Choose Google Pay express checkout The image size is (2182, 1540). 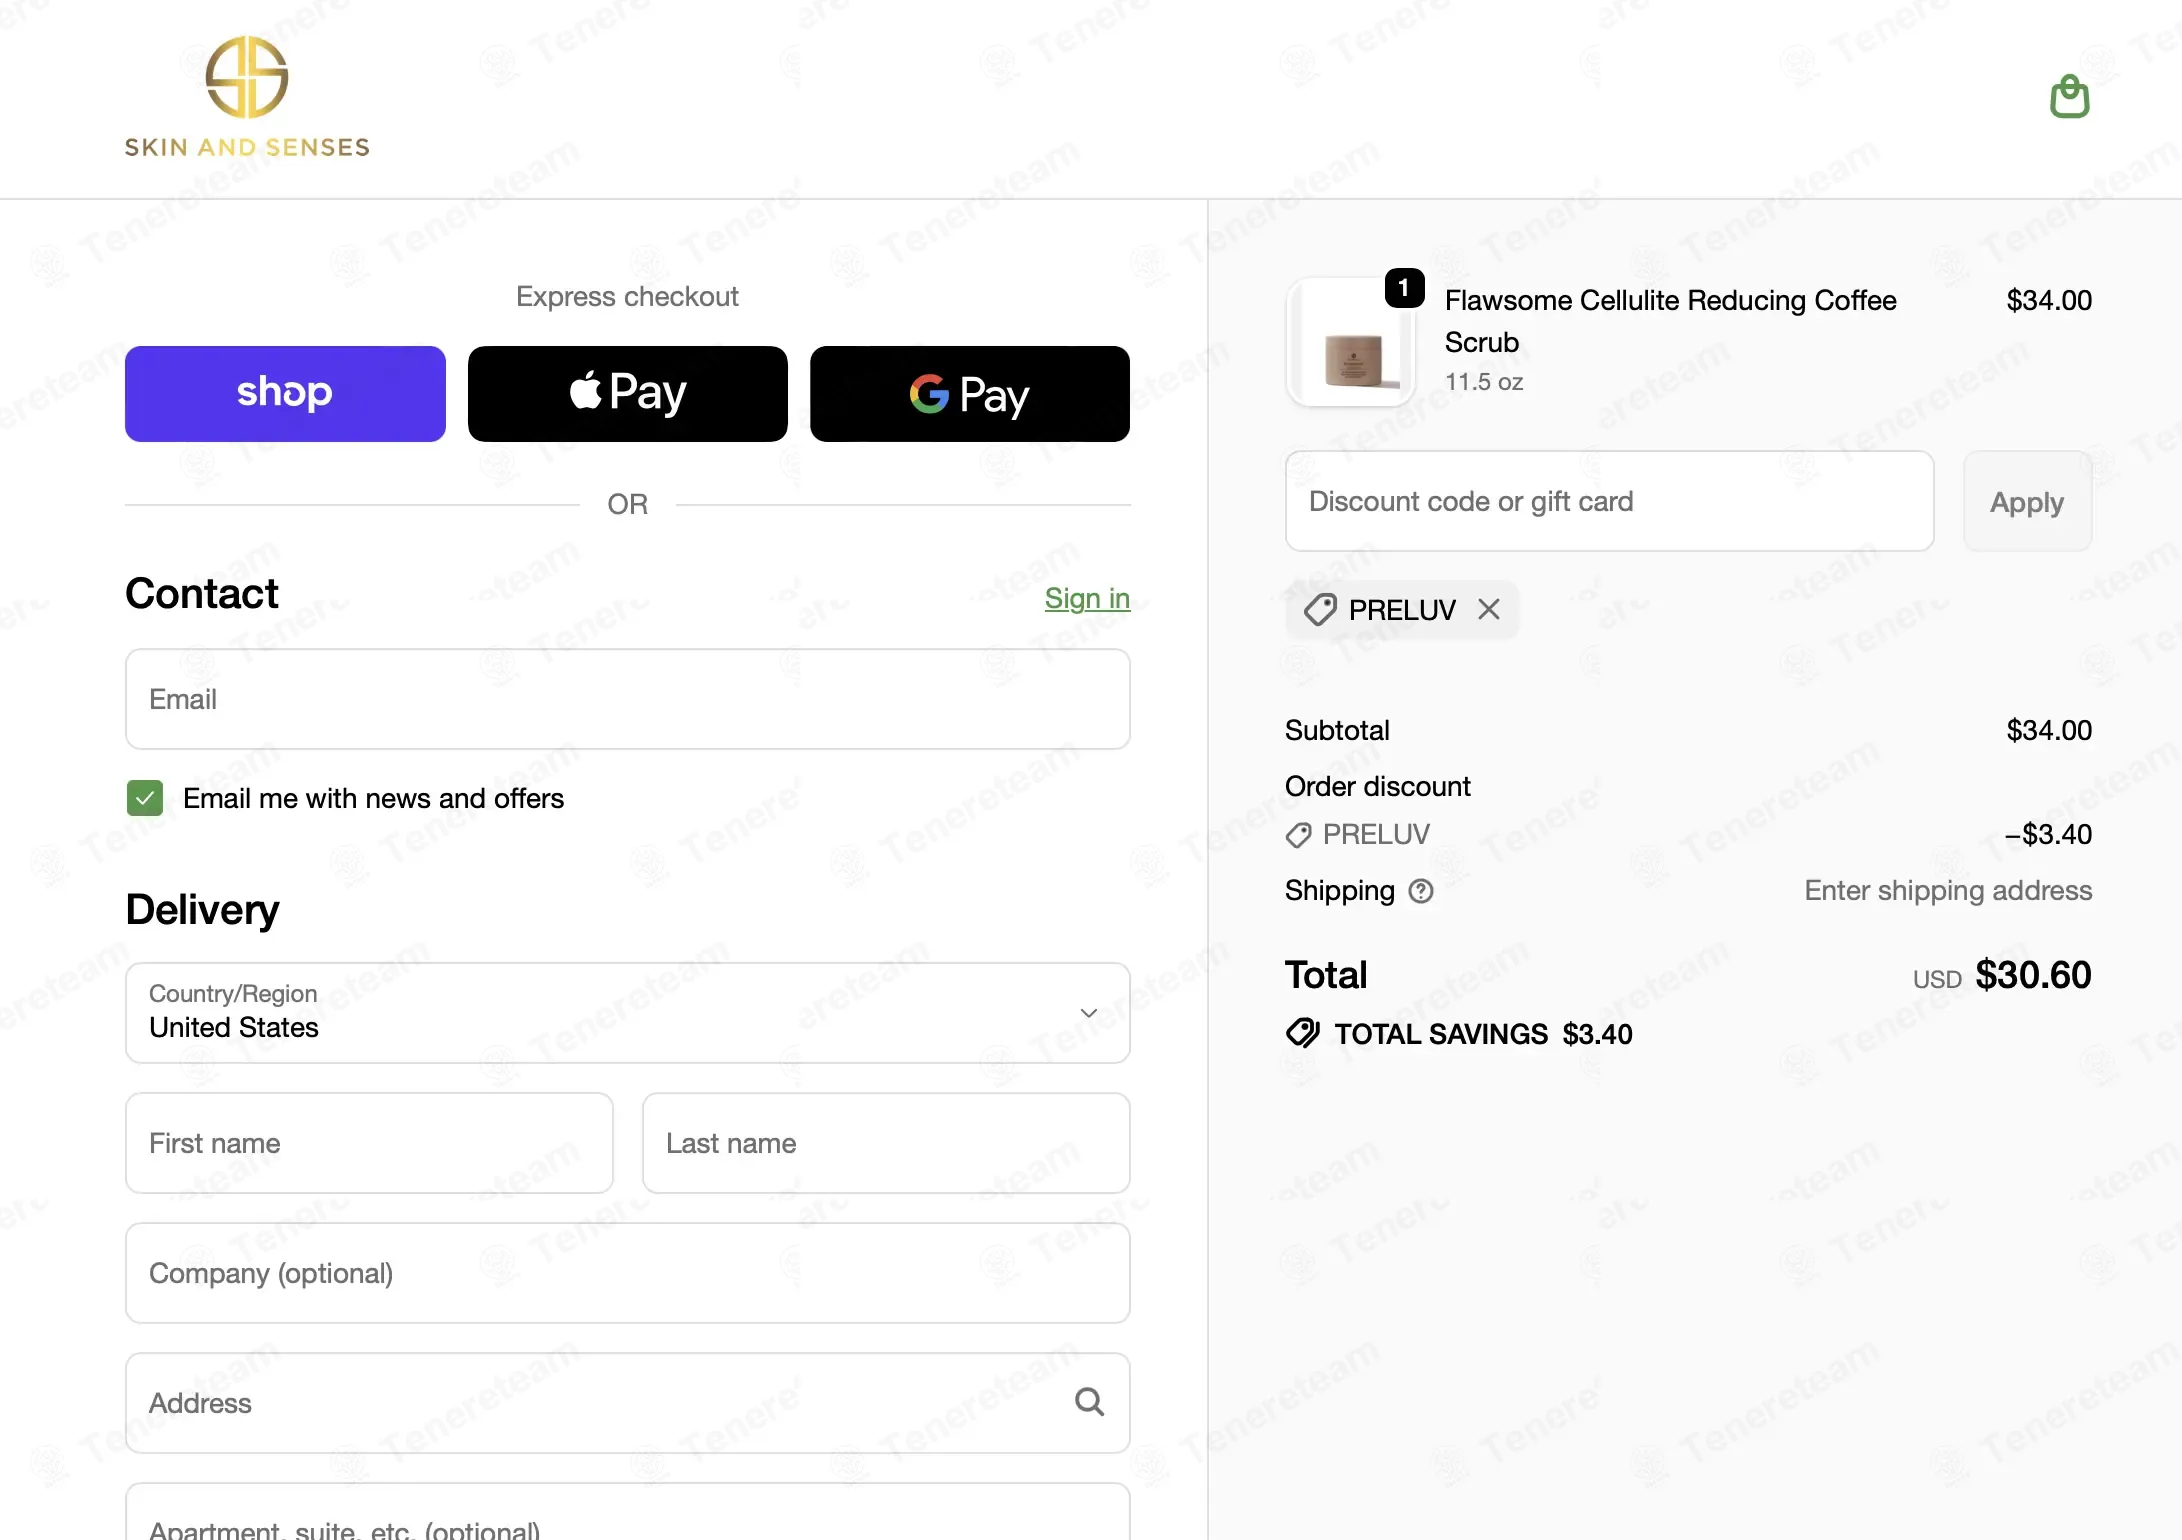coord(970,394)
